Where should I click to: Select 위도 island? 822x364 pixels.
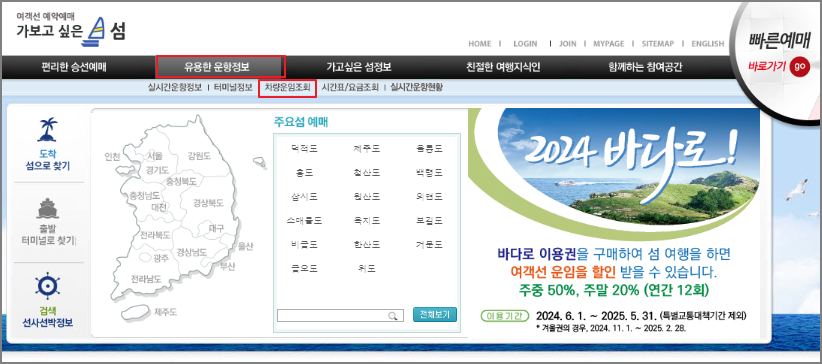[366, 269]
